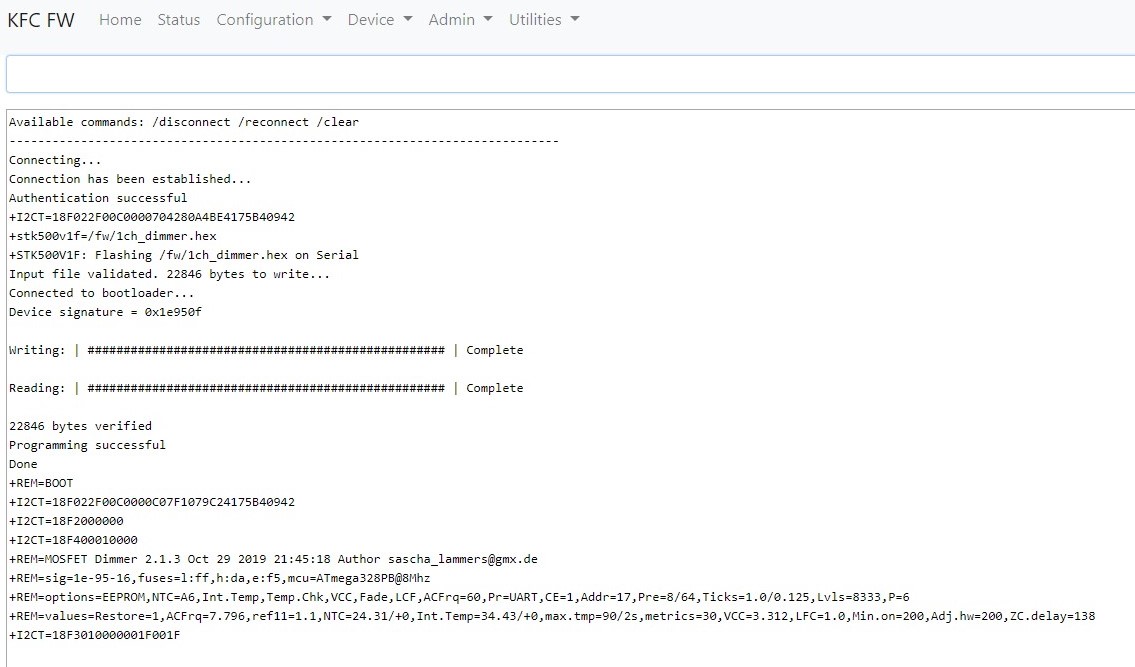This screenshot has height=667, width=1135.
Task: Click 'Connected to bootloader...' line
Action: (x=101, y=293)
